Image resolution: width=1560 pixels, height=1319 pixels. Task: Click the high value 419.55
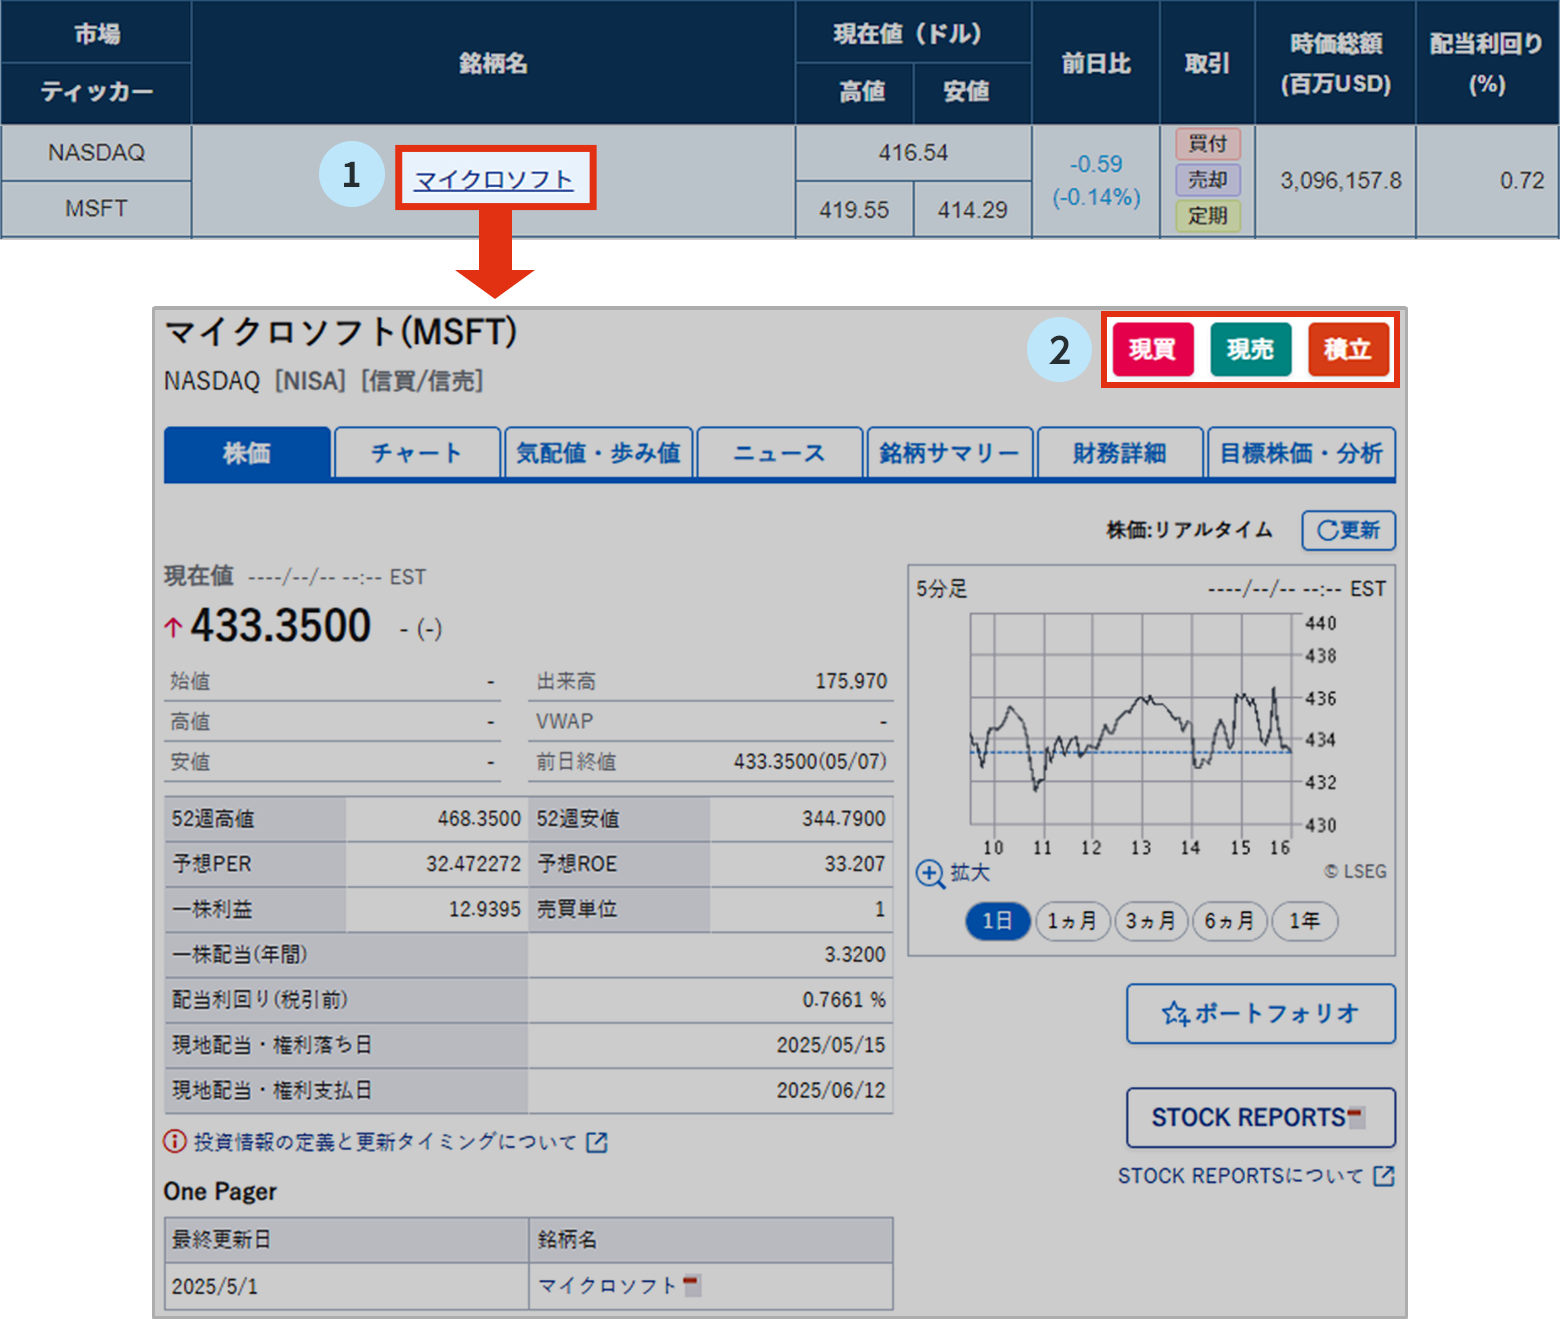point(854,210)
